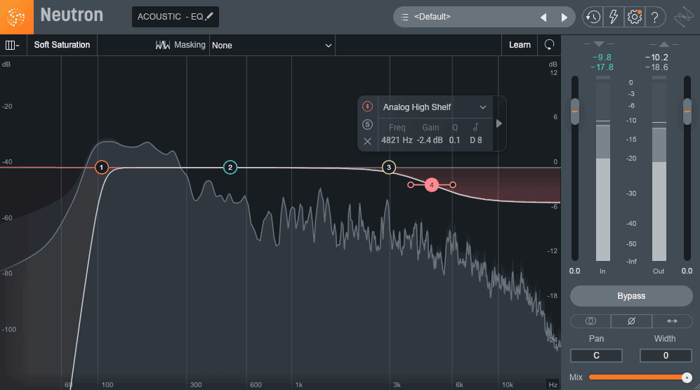
Task: Adjust the input gain slider handle
Action: point(575,112)
